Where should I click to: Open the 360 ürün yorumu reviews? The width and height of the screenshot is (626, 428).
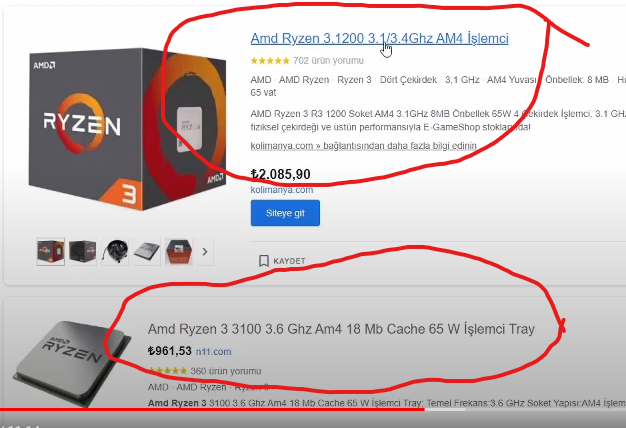(x=226, y=371)
